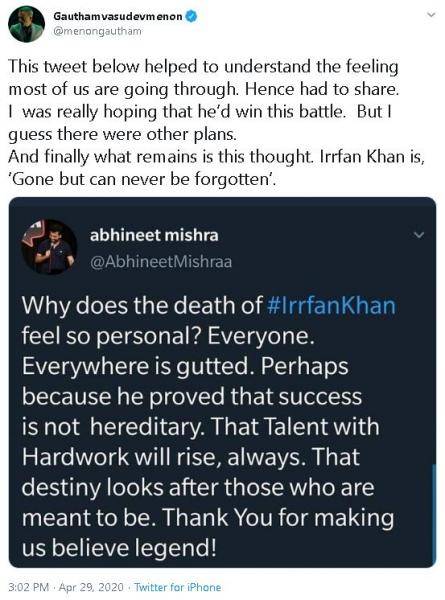Image resolution: width=445 pixels, height=600 pixels.
Task: Open the #IrrfanKhan hashtag
Action: (331, 306)
